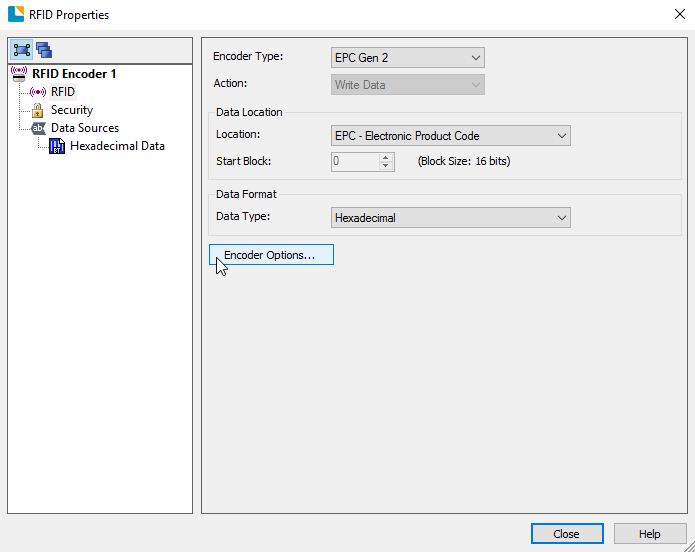
Task: Click the Security padlock icon
Action: pos(38,110)
